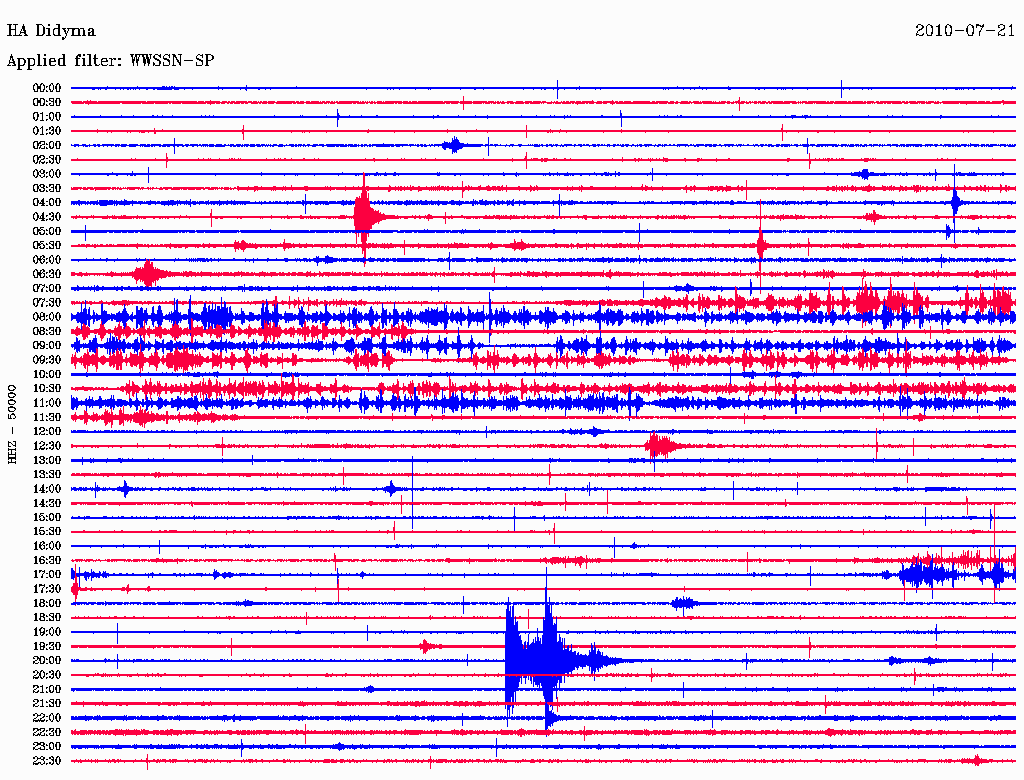Select the 00:00 time label
1024x780 pixels.
pos(46,88)
